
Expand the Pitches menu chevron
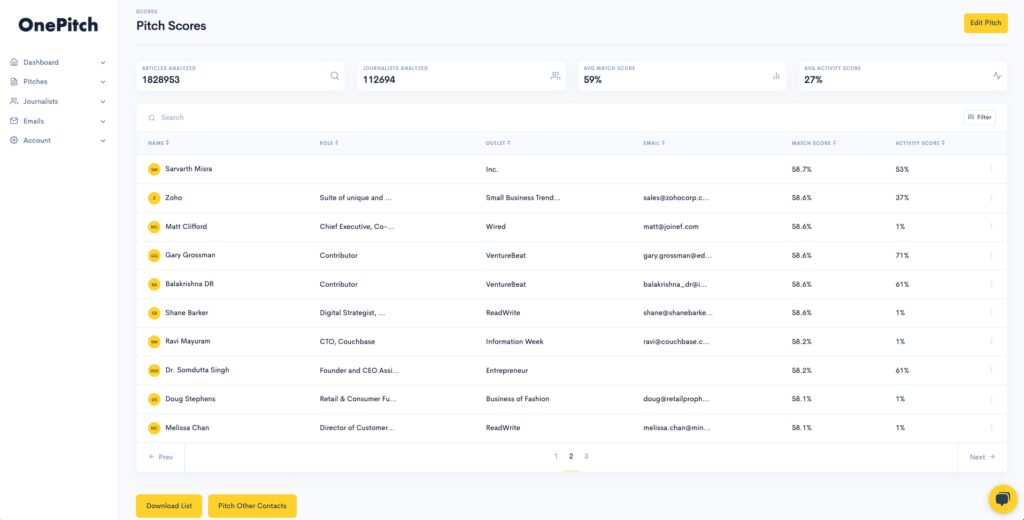[103, 82]
